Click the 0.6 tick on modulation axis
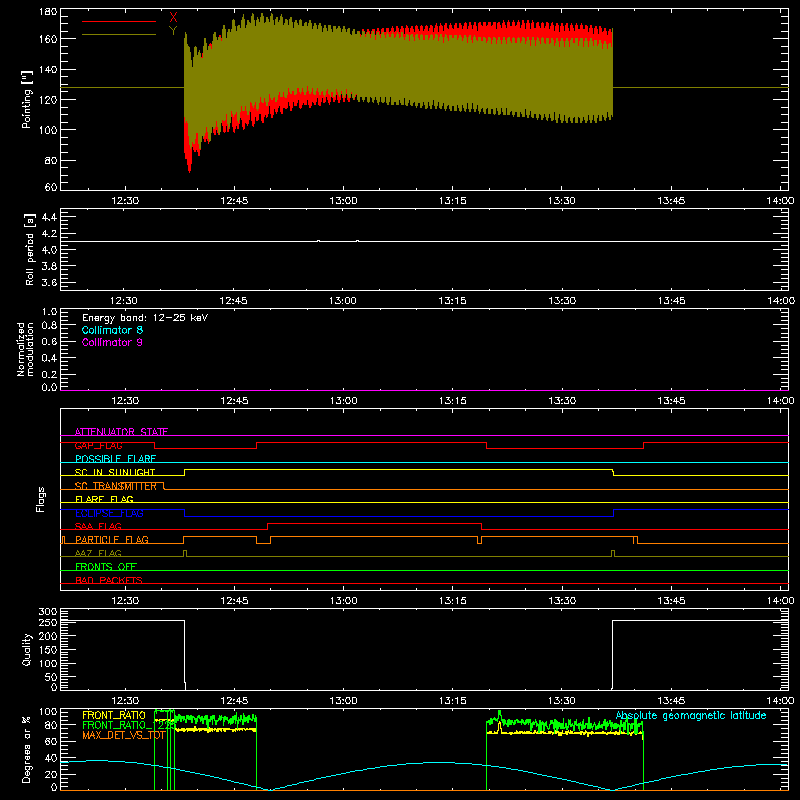Viewport: 800px width, 800px height. coord(49,341)
